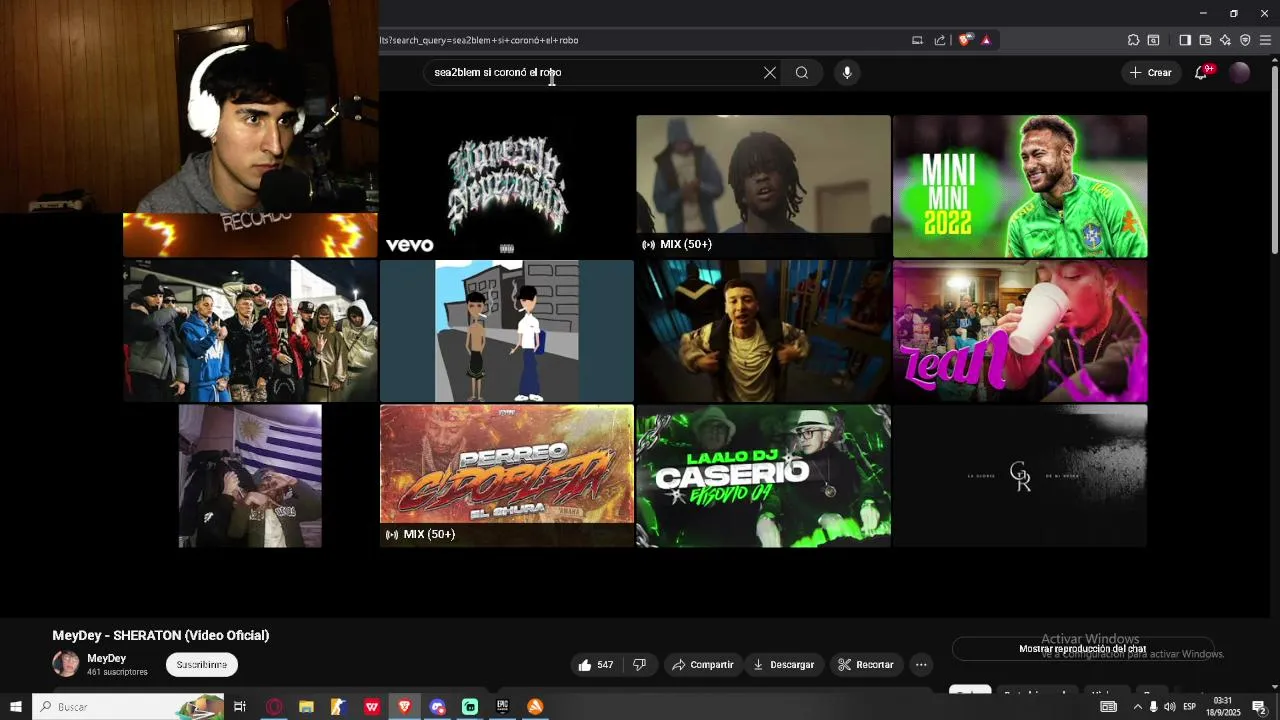
Task: Open the cartoon characters thumbnail
Action: coord(507,331)
